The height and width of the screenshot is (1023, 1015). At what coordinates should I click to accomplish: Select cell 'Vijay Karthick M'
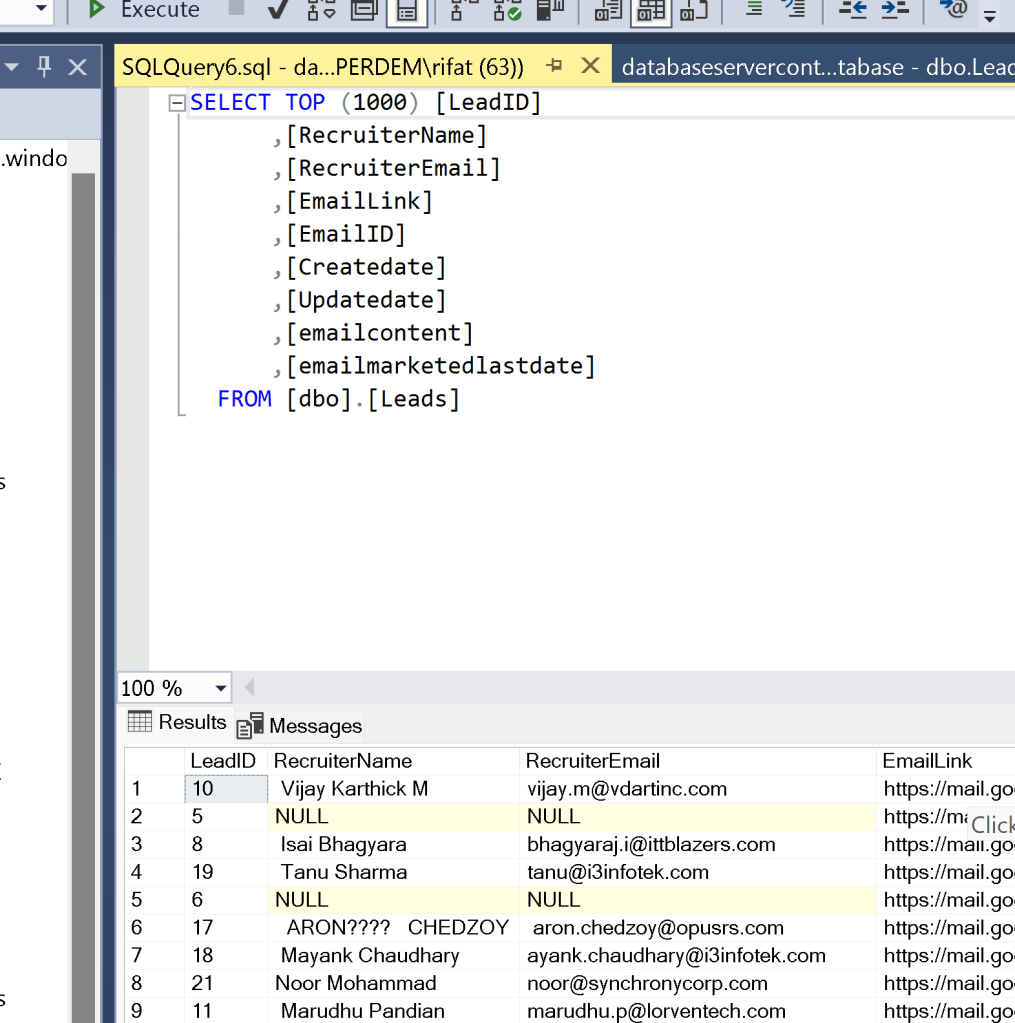pyautogui.click(x=393, y=789)
